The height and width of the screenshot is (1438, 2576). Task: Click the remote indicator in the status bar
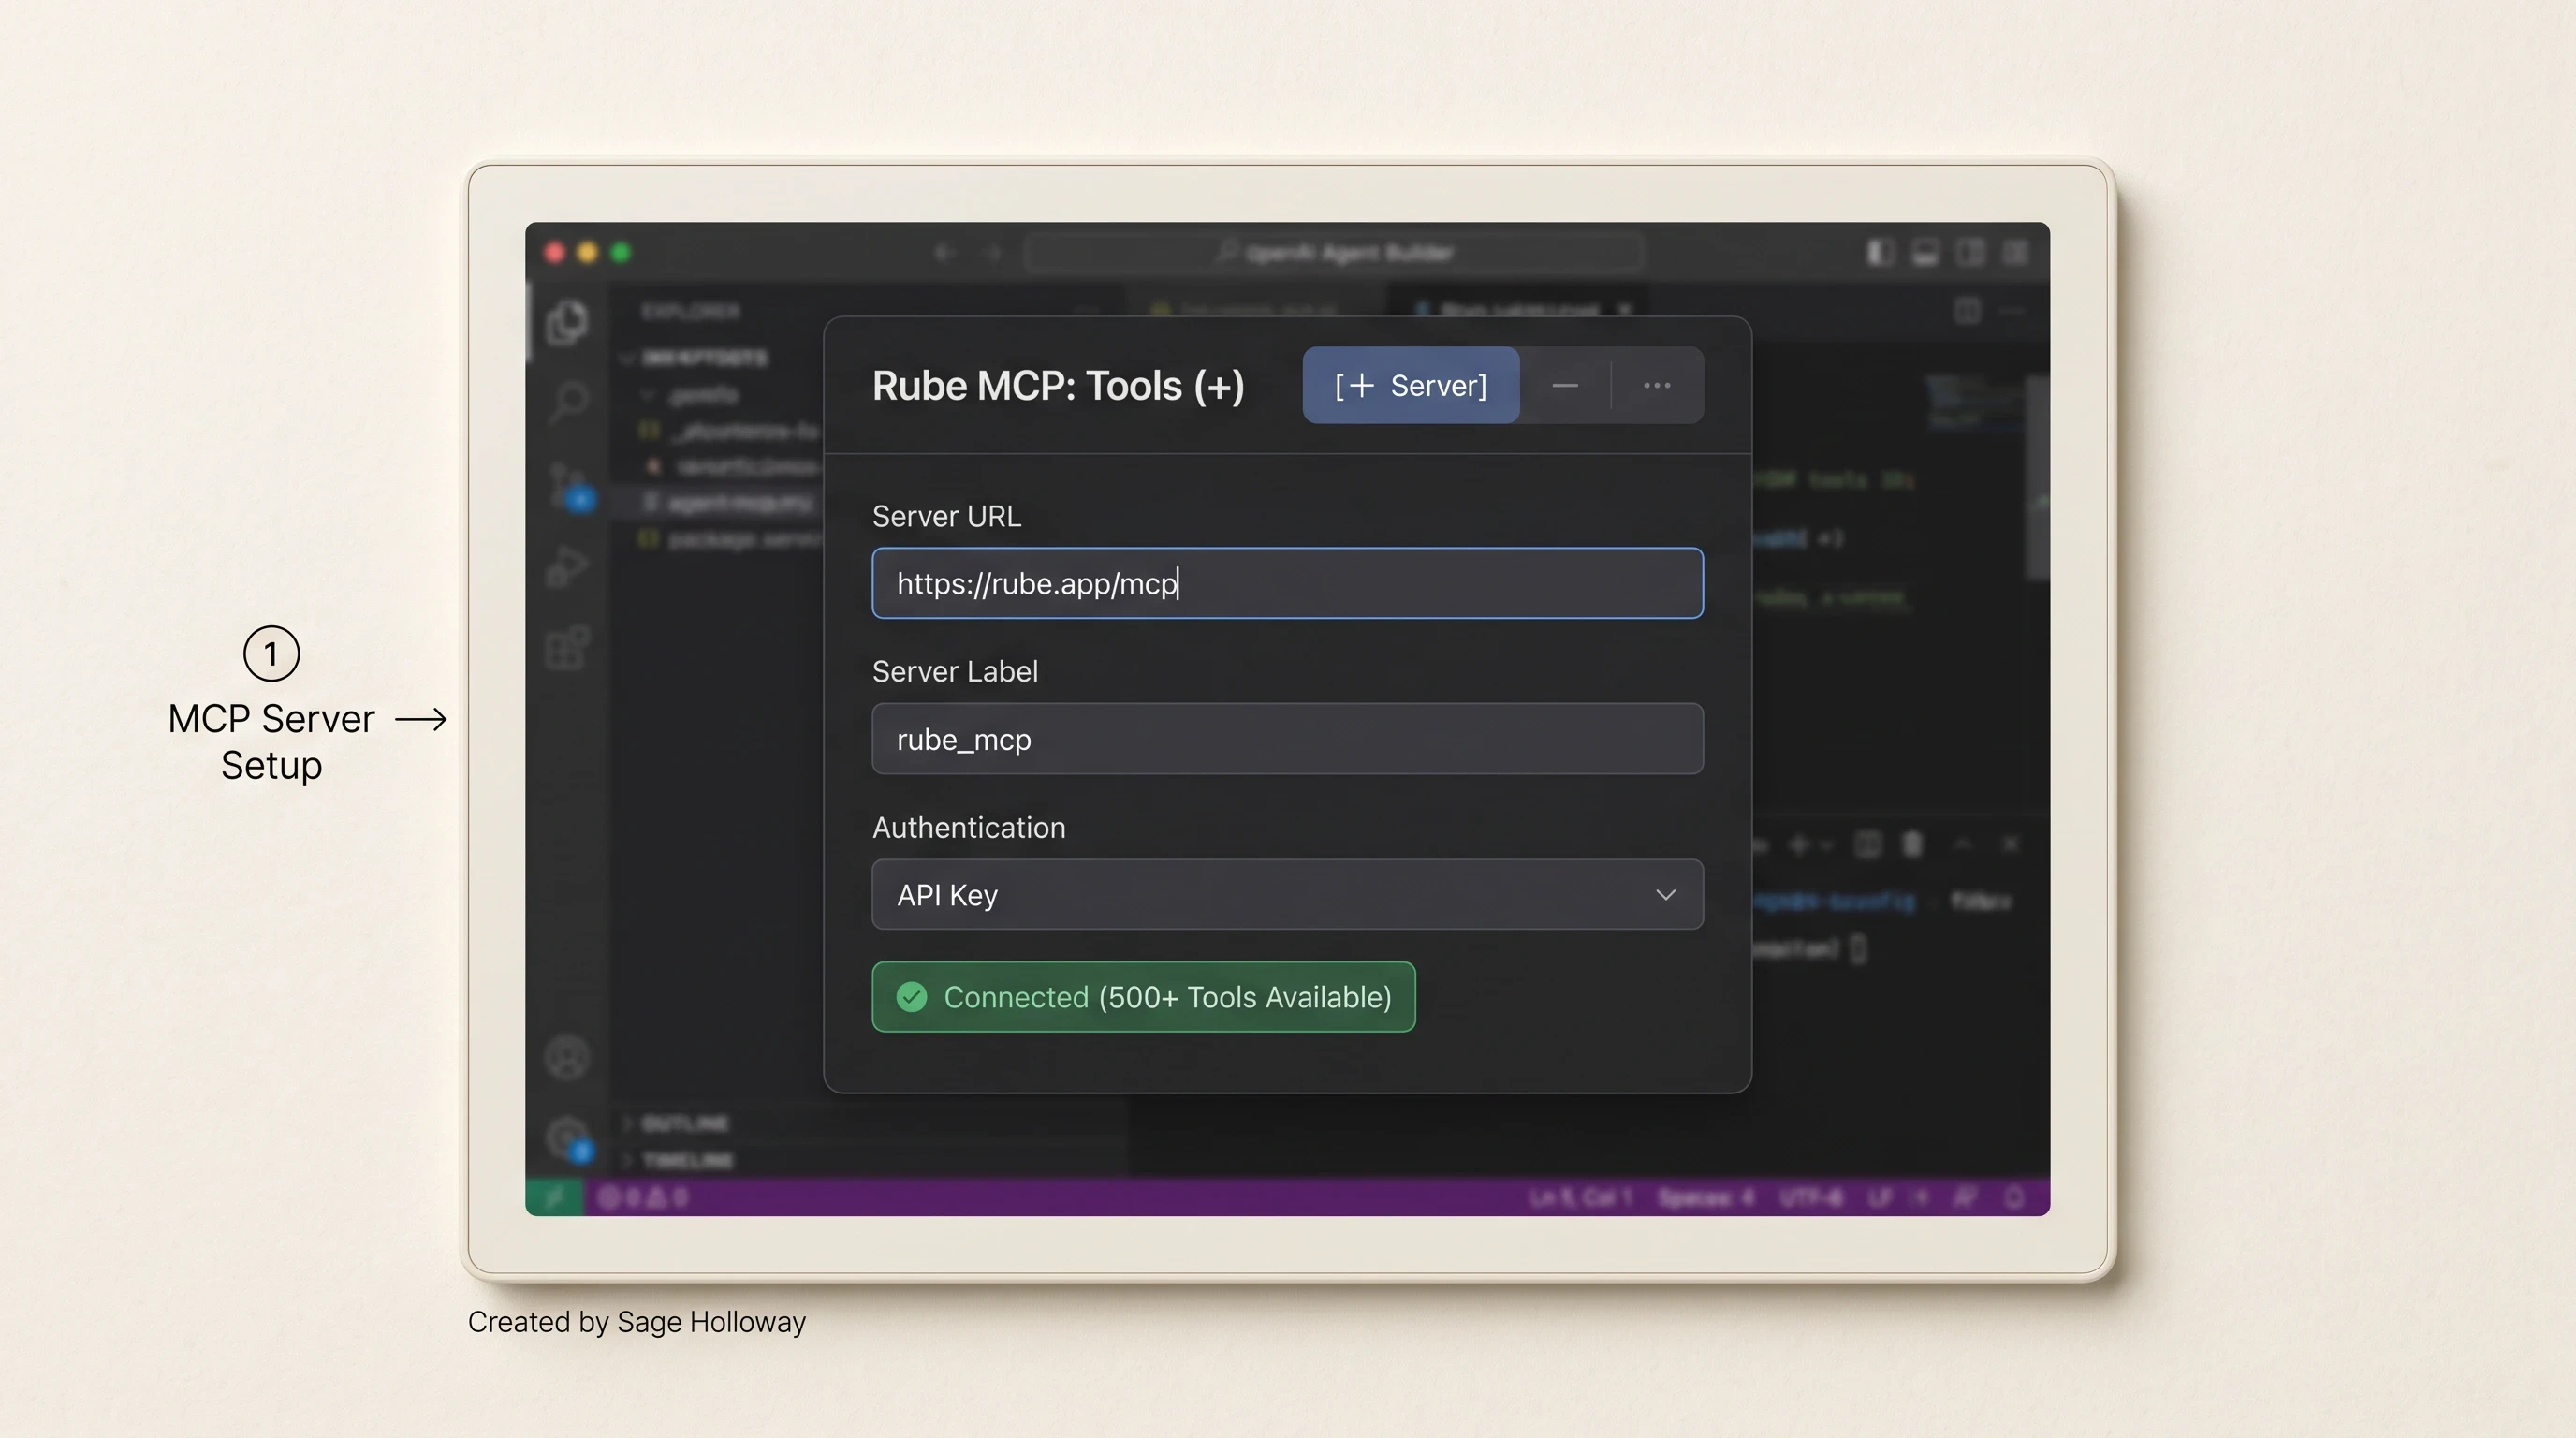(x=554, y=1197)
